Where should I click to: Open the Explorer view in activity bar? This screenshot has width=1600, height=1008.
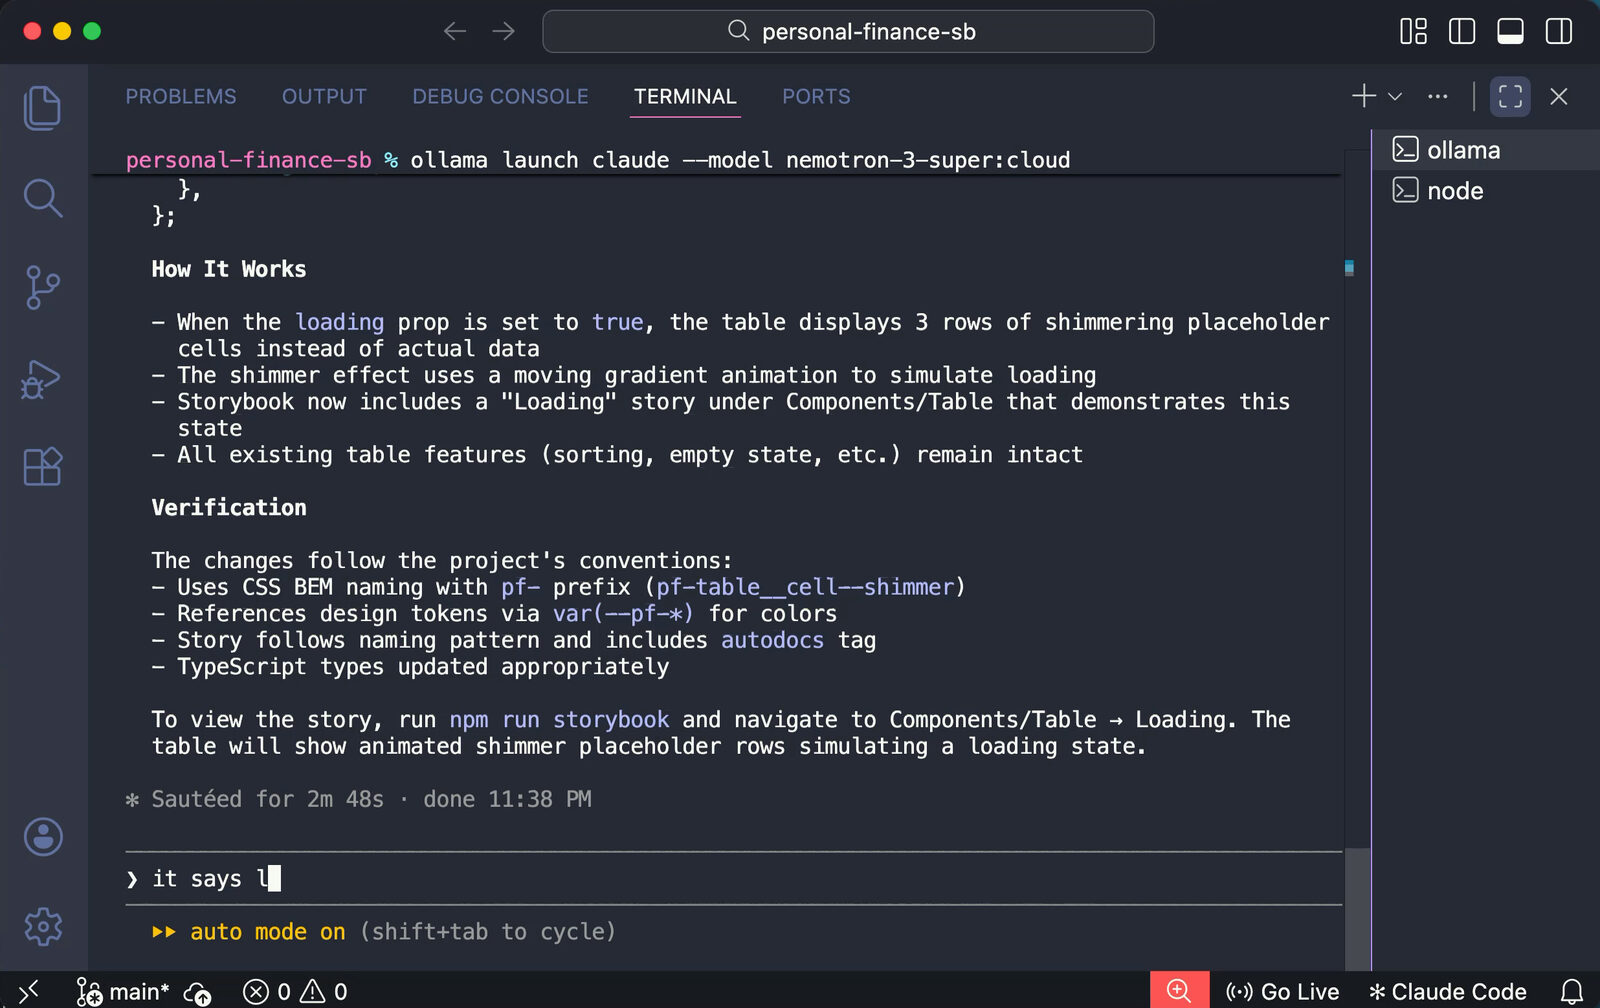[42, 108]
